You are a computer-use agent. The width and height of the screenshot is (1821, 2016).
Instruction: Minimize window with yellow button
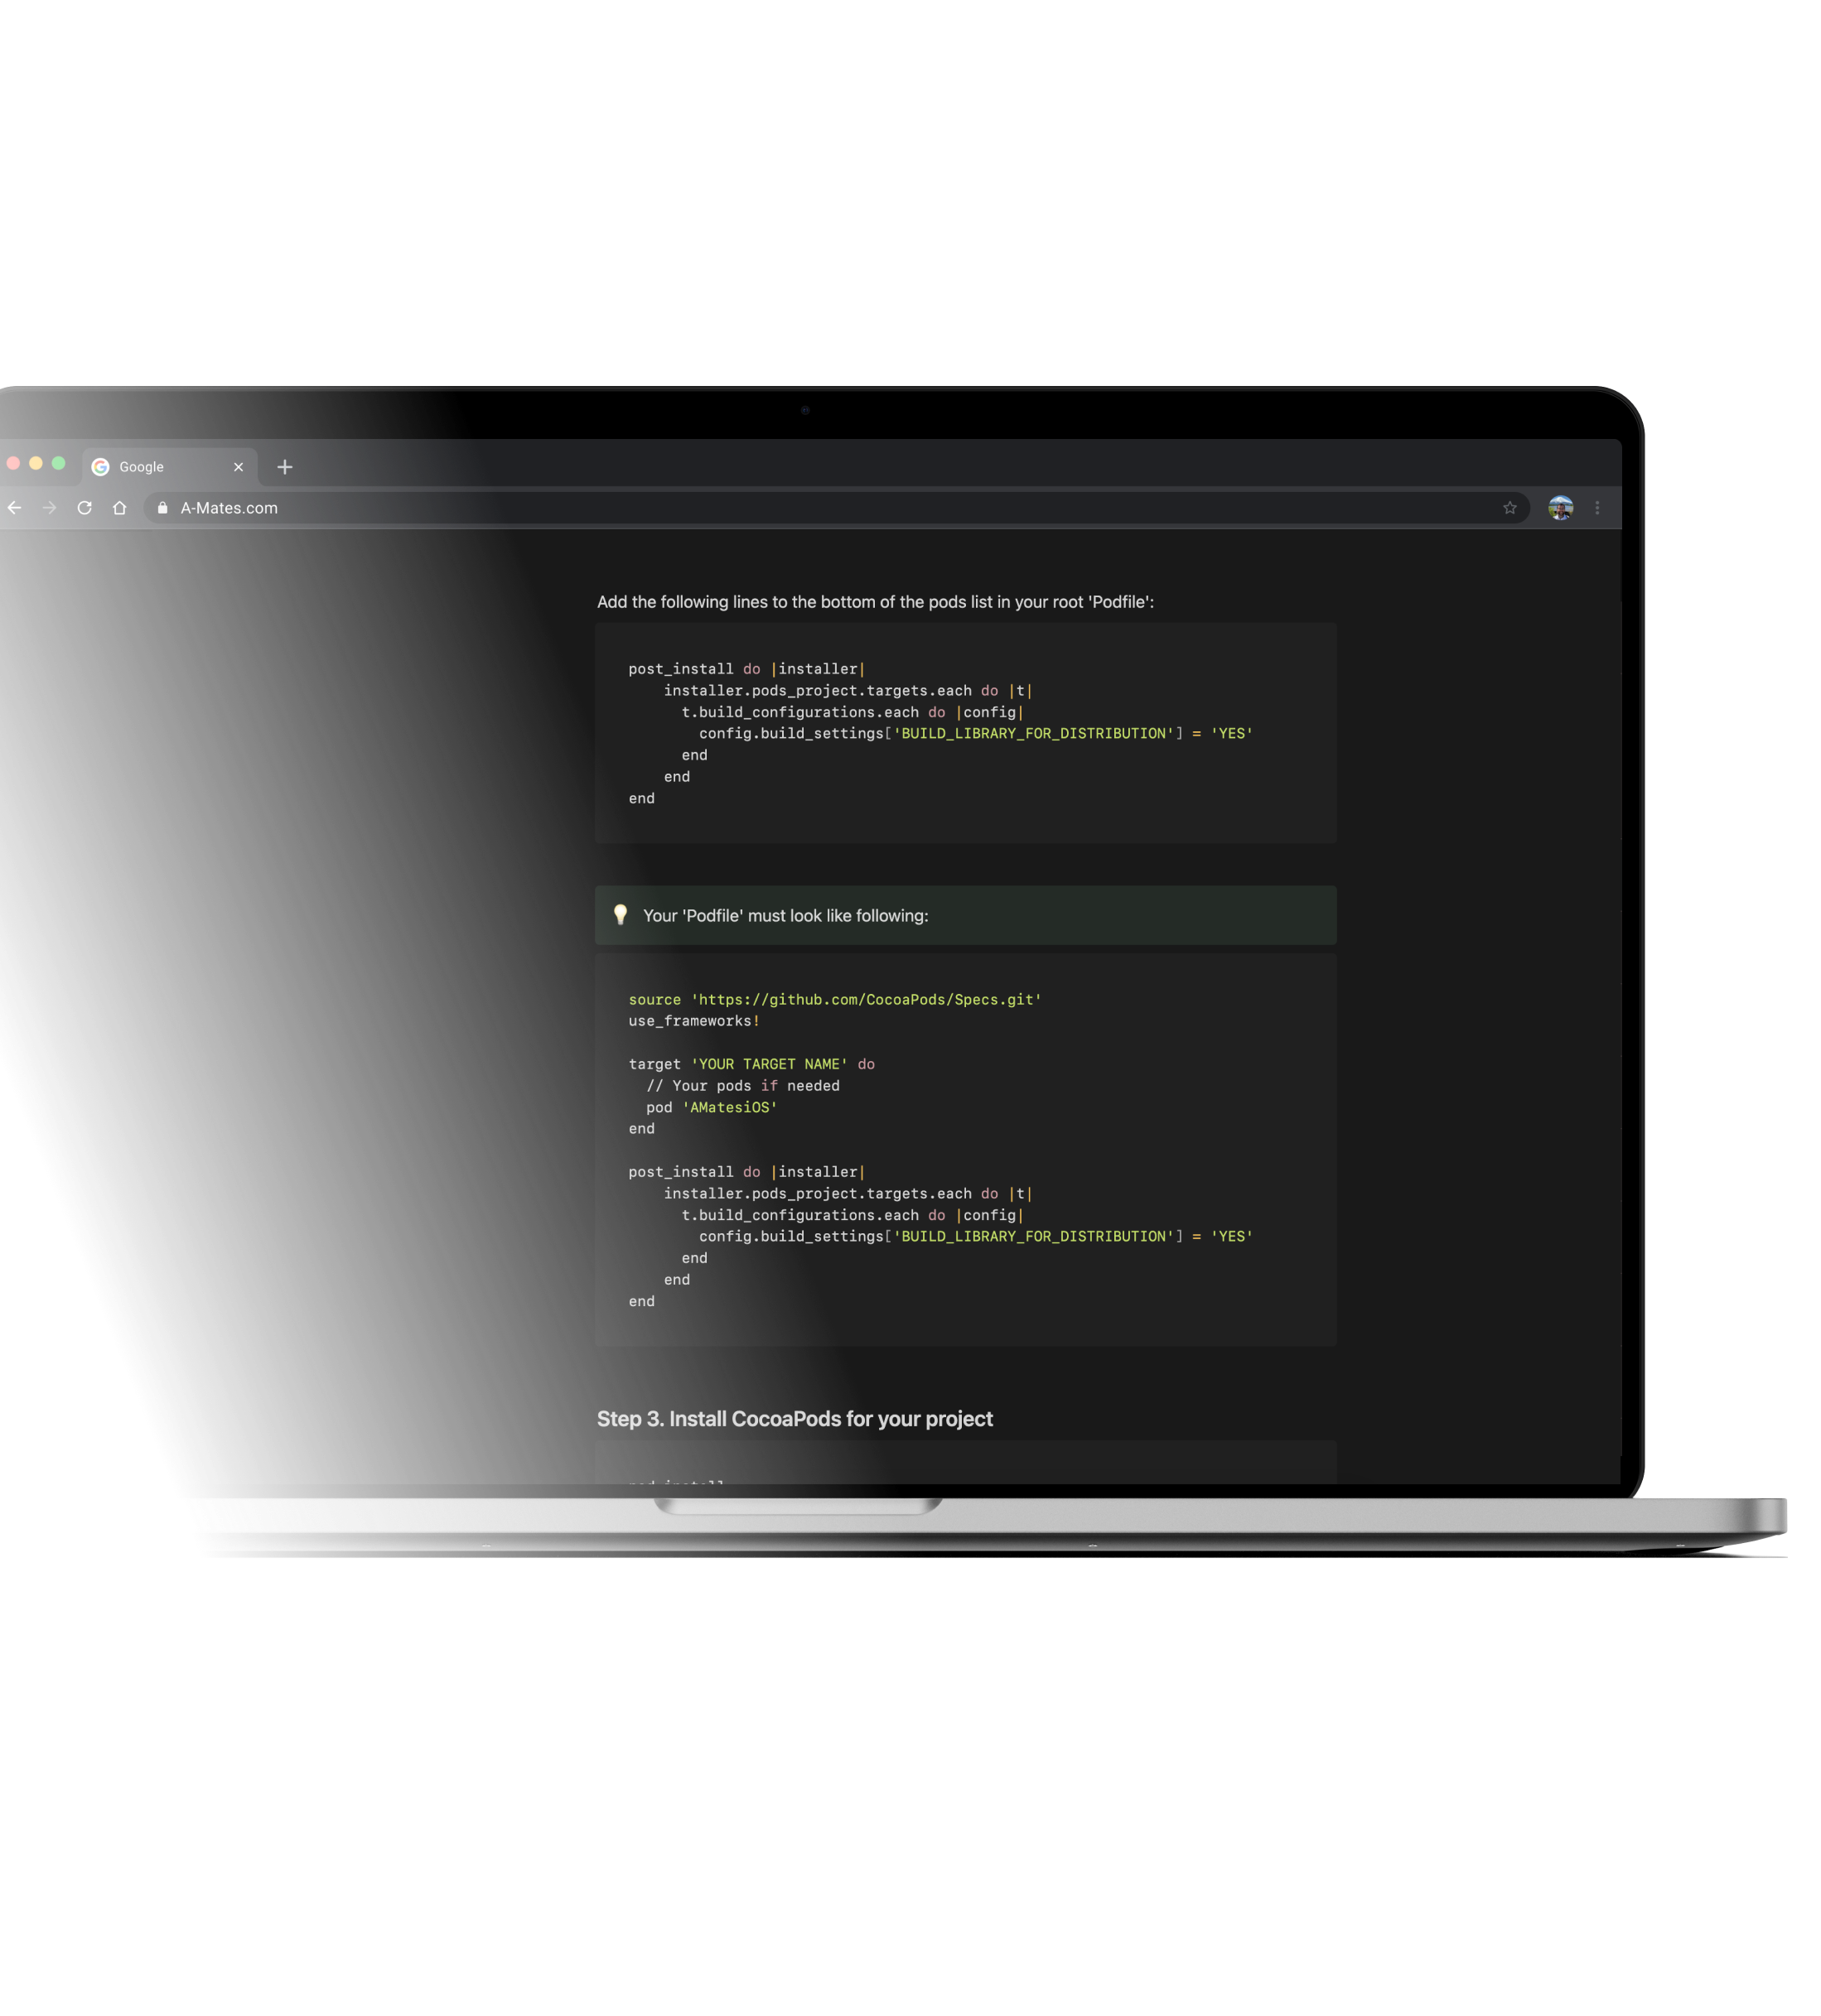(36, 463)
